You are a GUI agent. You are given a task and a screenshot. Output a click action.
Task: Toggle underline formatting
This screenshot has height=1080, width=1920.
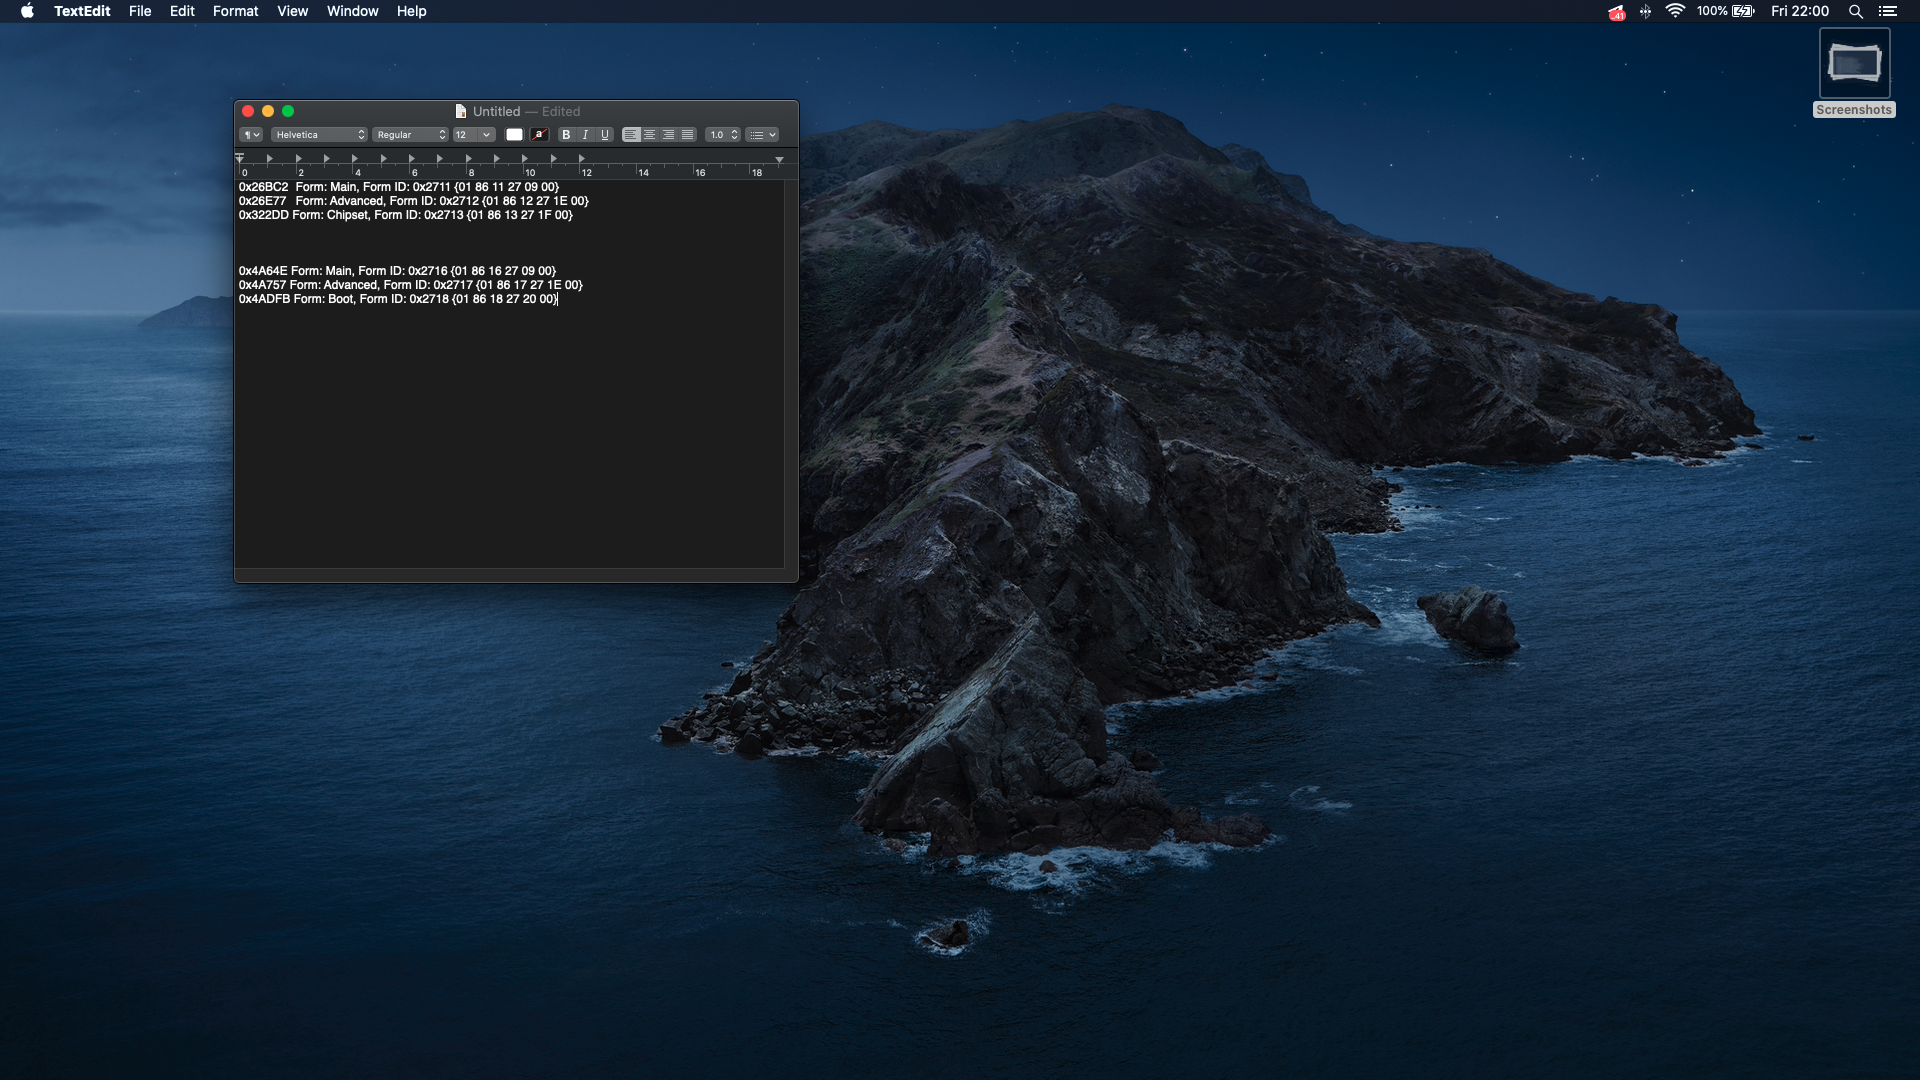pyautogui.click(x=605, y=135)
